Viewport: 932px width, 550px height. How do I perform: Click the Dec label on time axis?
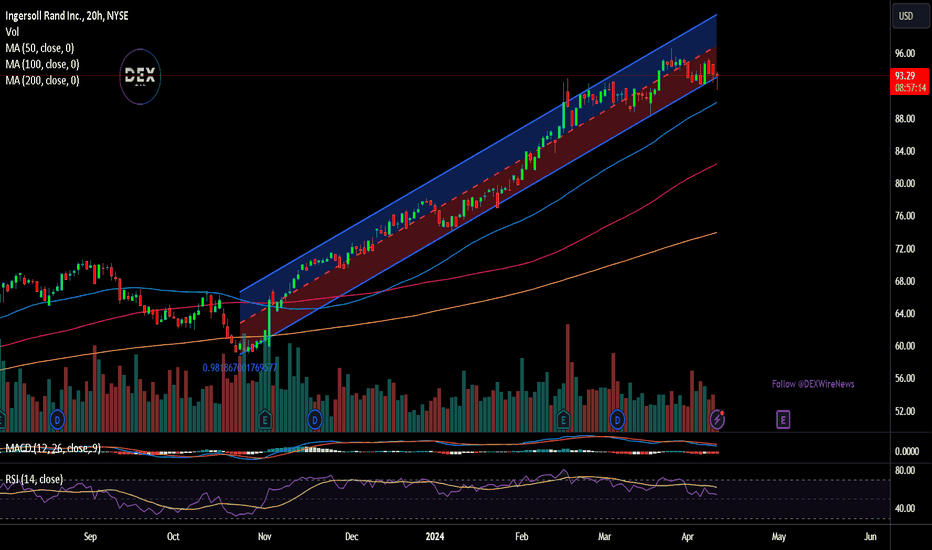tap(352, 536)
